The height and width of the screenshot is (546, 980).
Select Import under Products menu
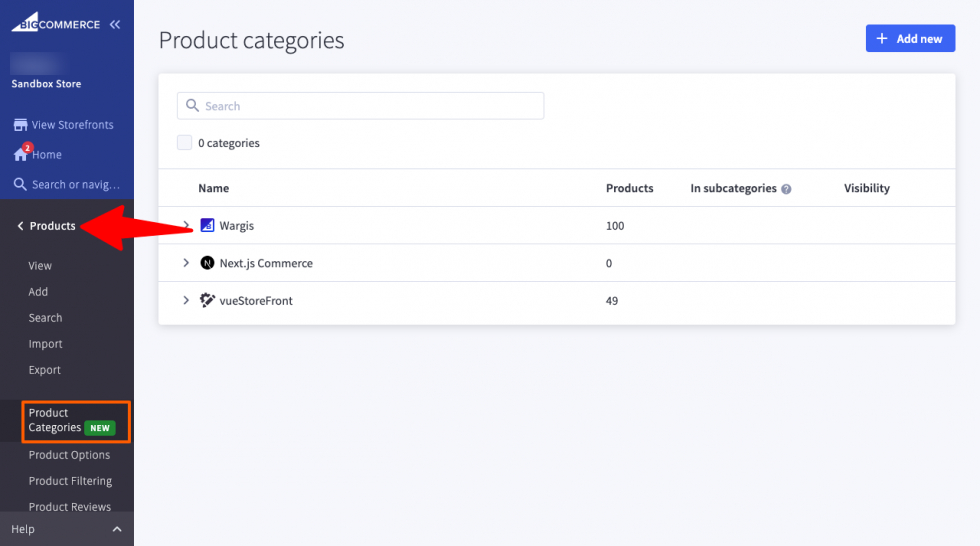45,344
